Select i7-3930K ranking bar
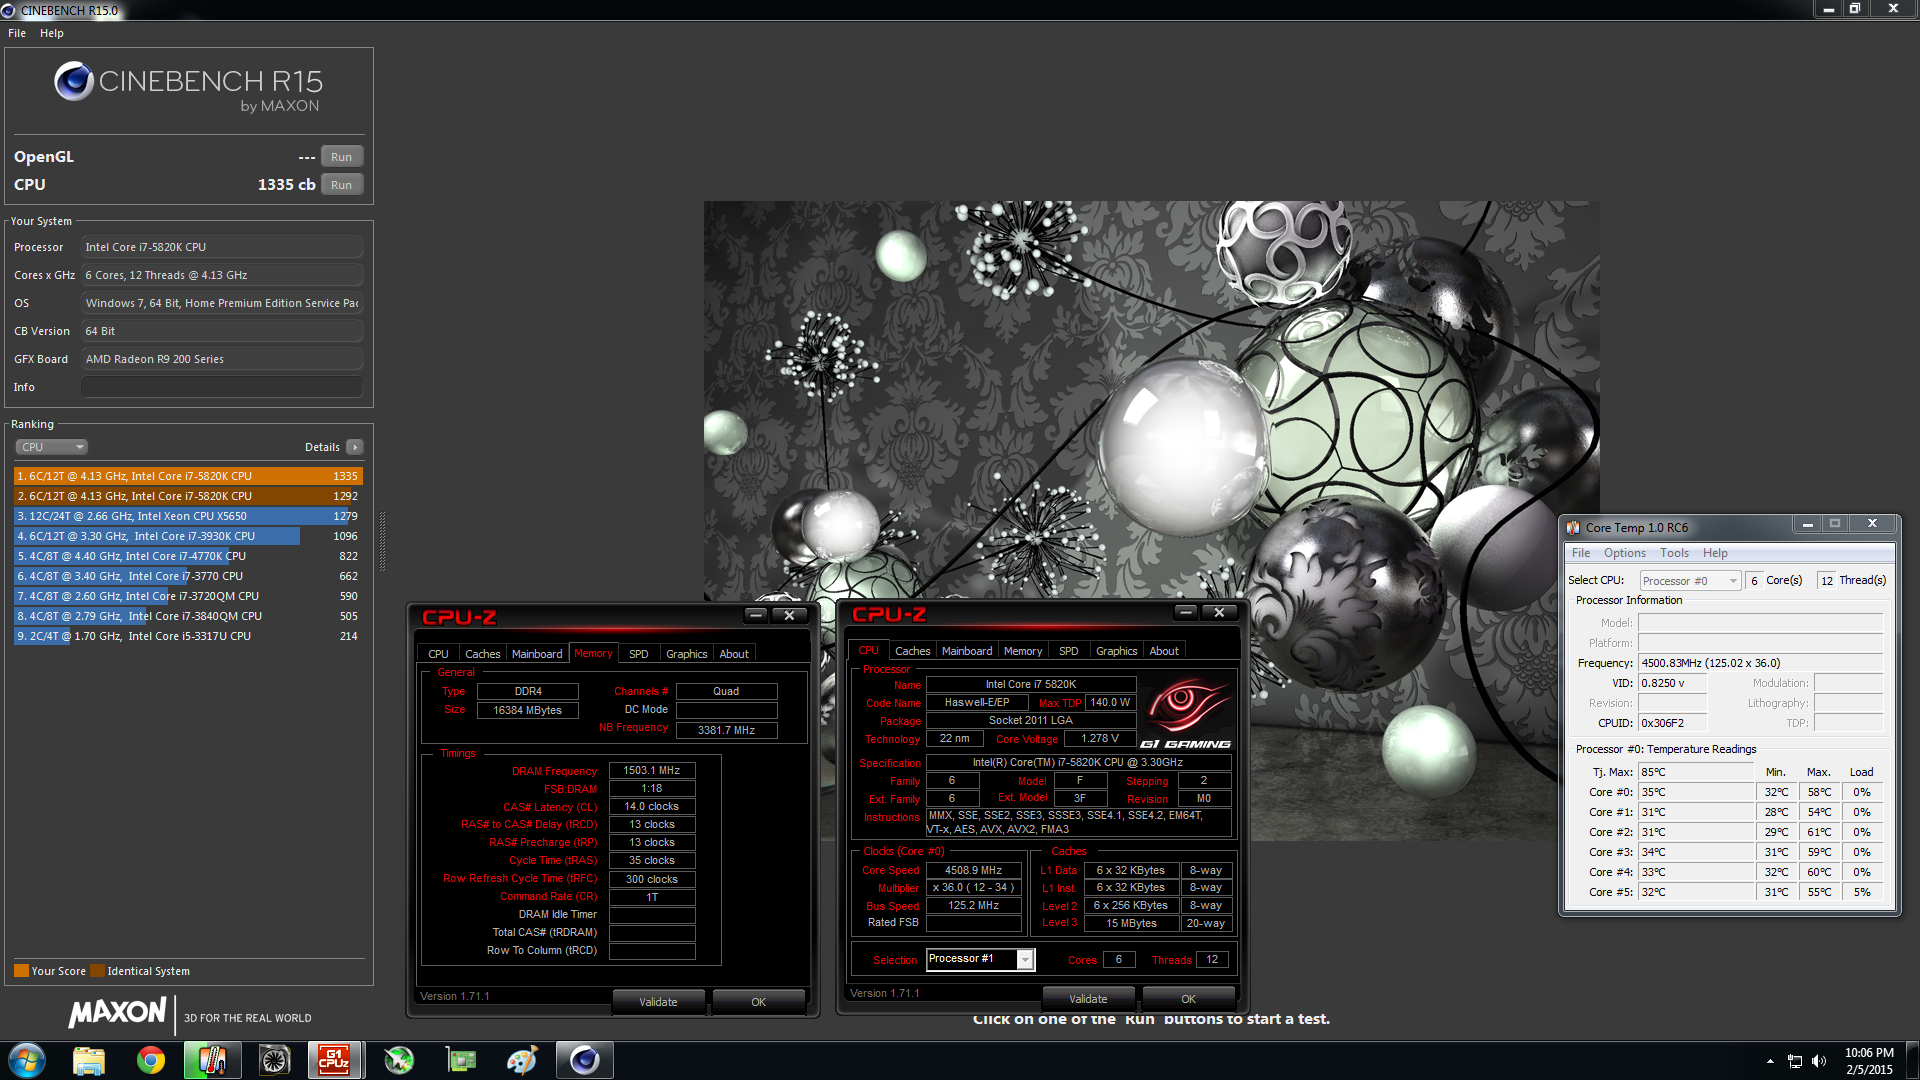Screen dimensions: 1920x1080 pyautogui.click(x=188, y=536)
